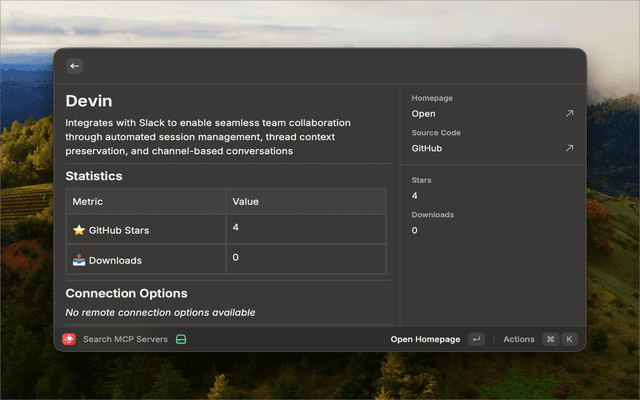Click the back arrow button
640x400 pixels.
pyautogui.click(x=75, y=66)
